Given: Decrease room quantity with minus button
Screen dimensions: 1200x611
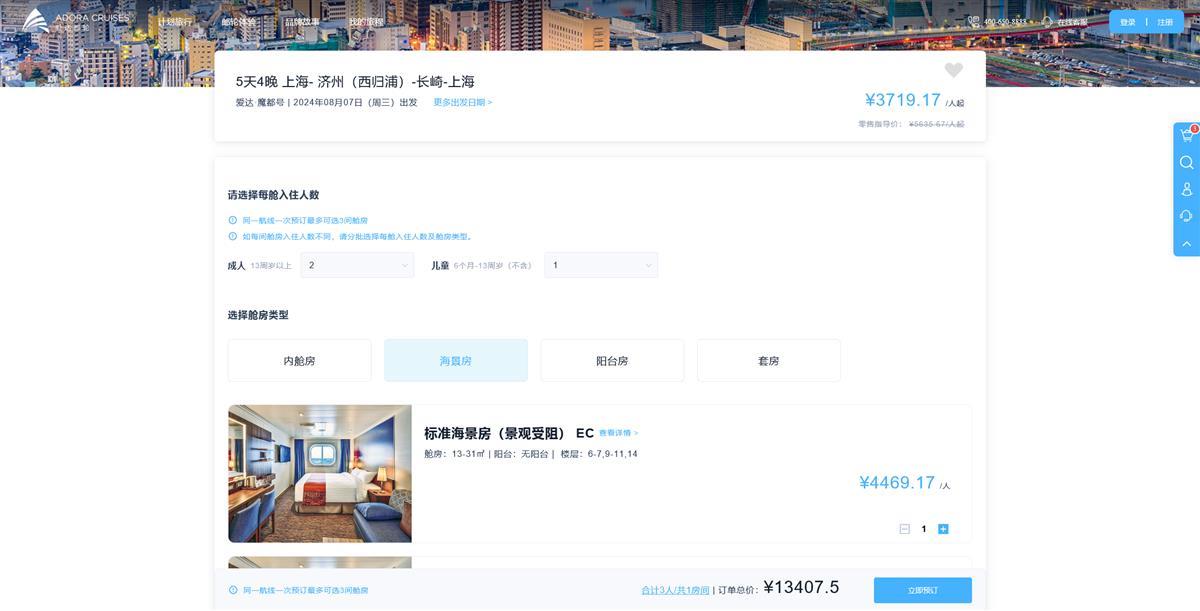Looking at the screenshot, I should (x=904, y=529).
